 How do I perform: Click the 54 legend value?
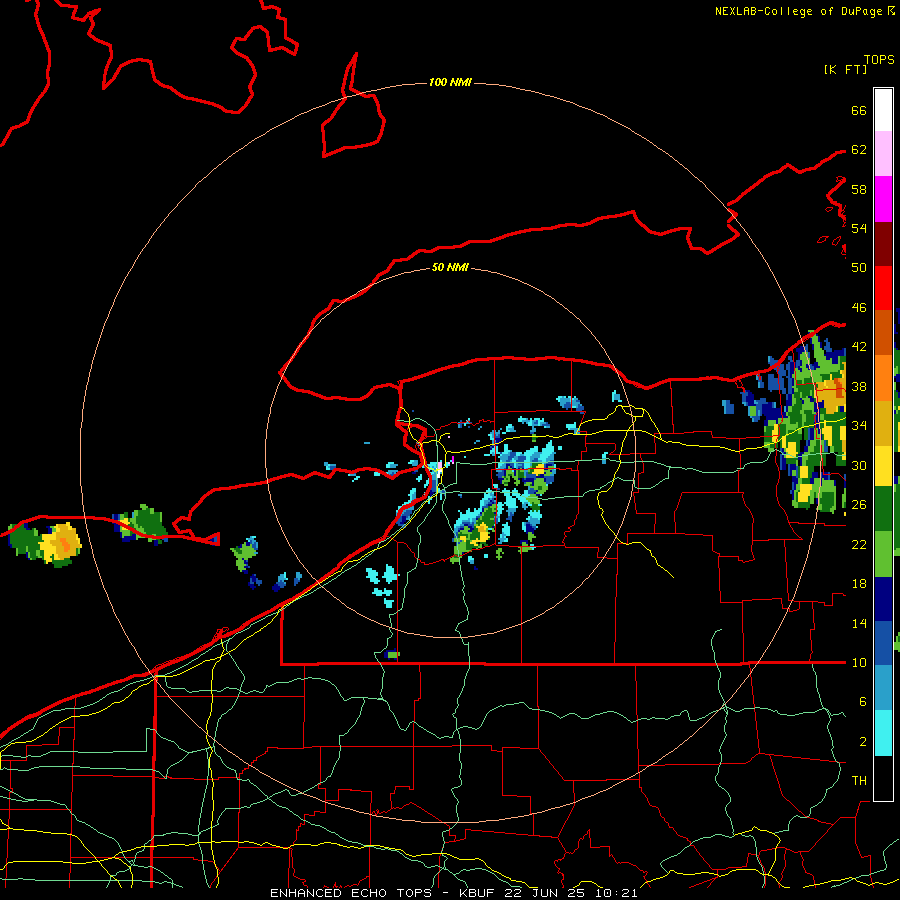pyautogui.click(x=859, y=228)
